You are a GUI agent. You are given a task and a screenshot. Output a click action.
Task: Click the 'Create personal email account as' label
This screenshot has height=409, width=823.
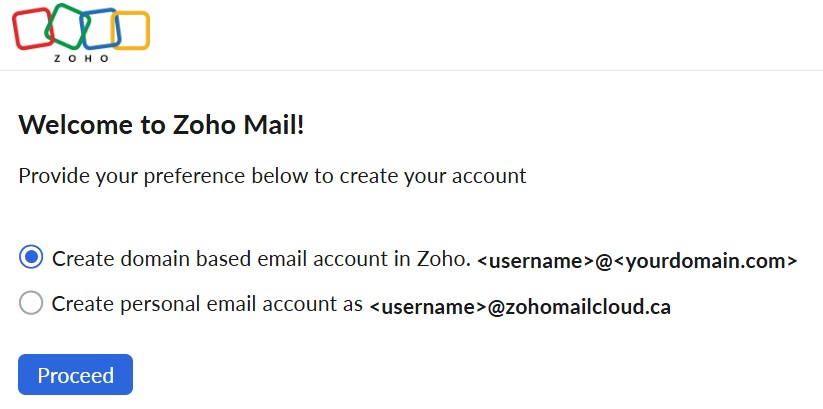(207, 304)
